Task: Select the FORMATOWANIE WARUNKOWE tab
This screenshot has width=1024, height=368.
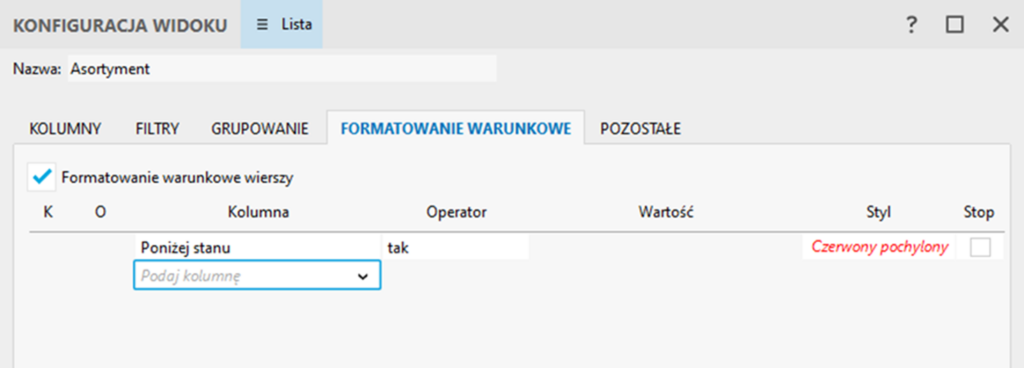Action: tap(456, 128)
